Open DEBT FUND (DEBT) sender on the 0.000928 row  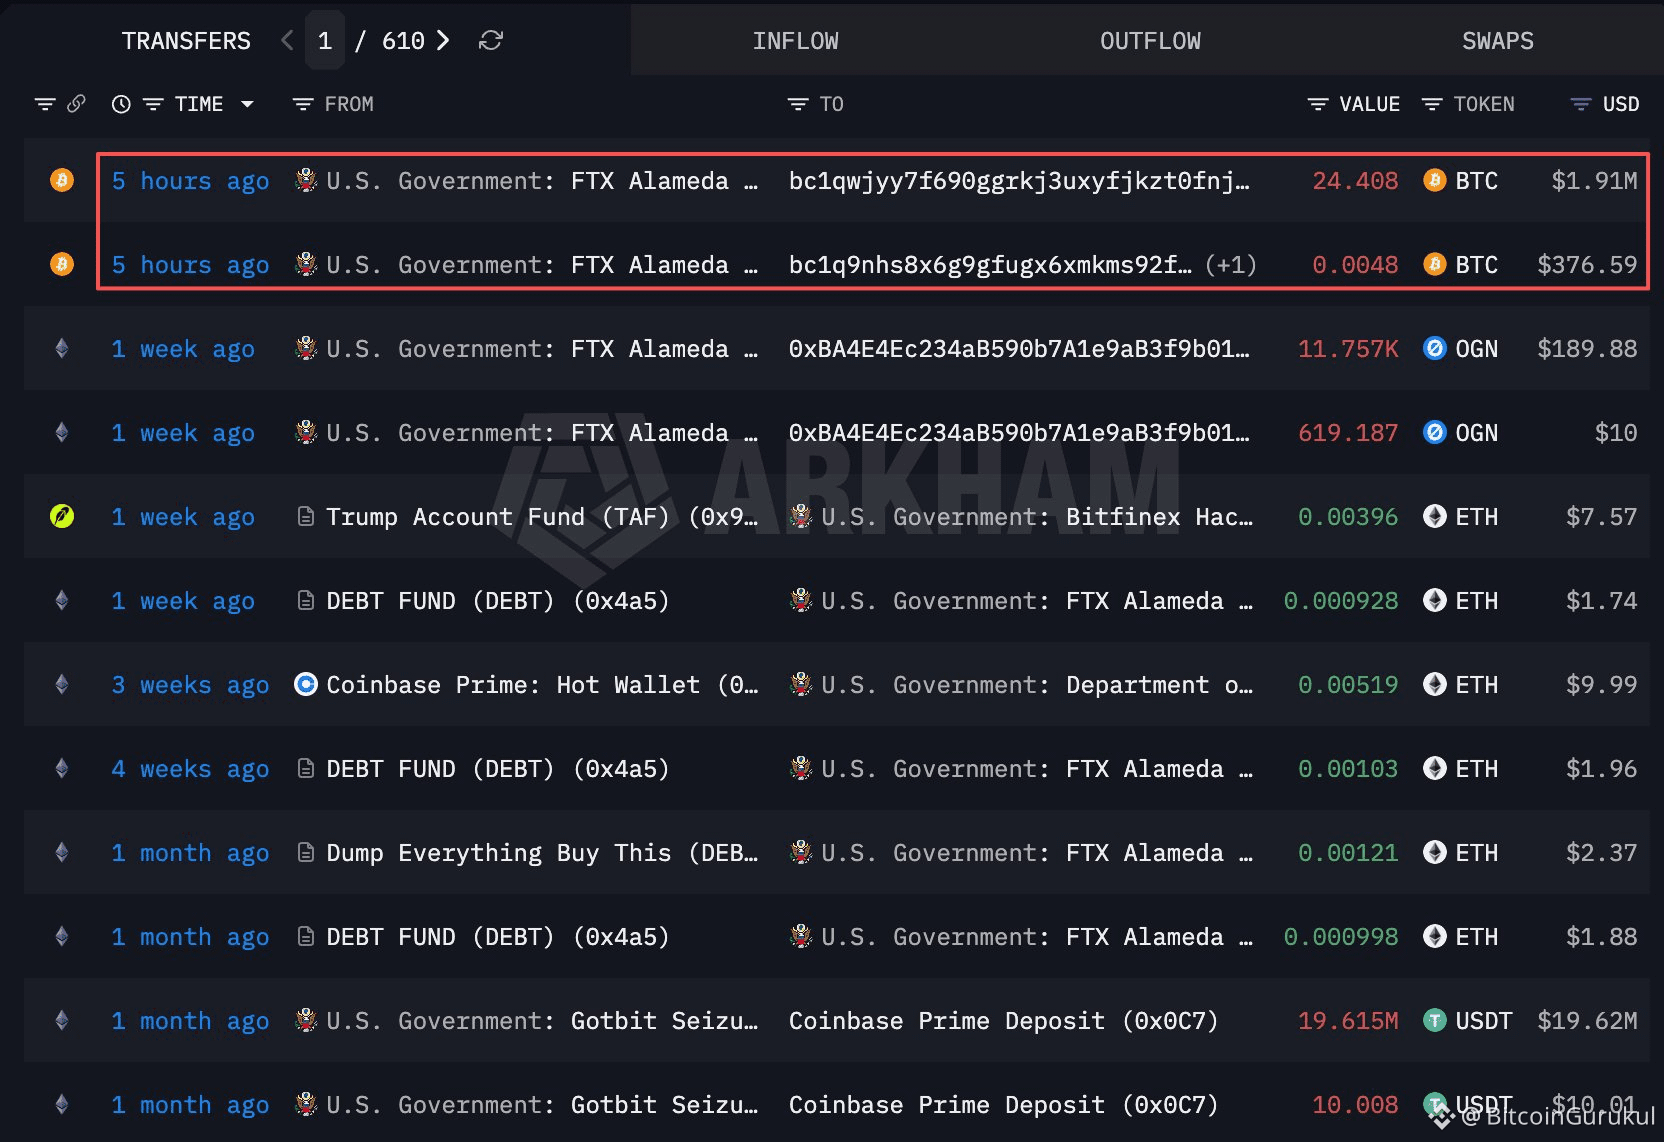(x=497, y=601)
